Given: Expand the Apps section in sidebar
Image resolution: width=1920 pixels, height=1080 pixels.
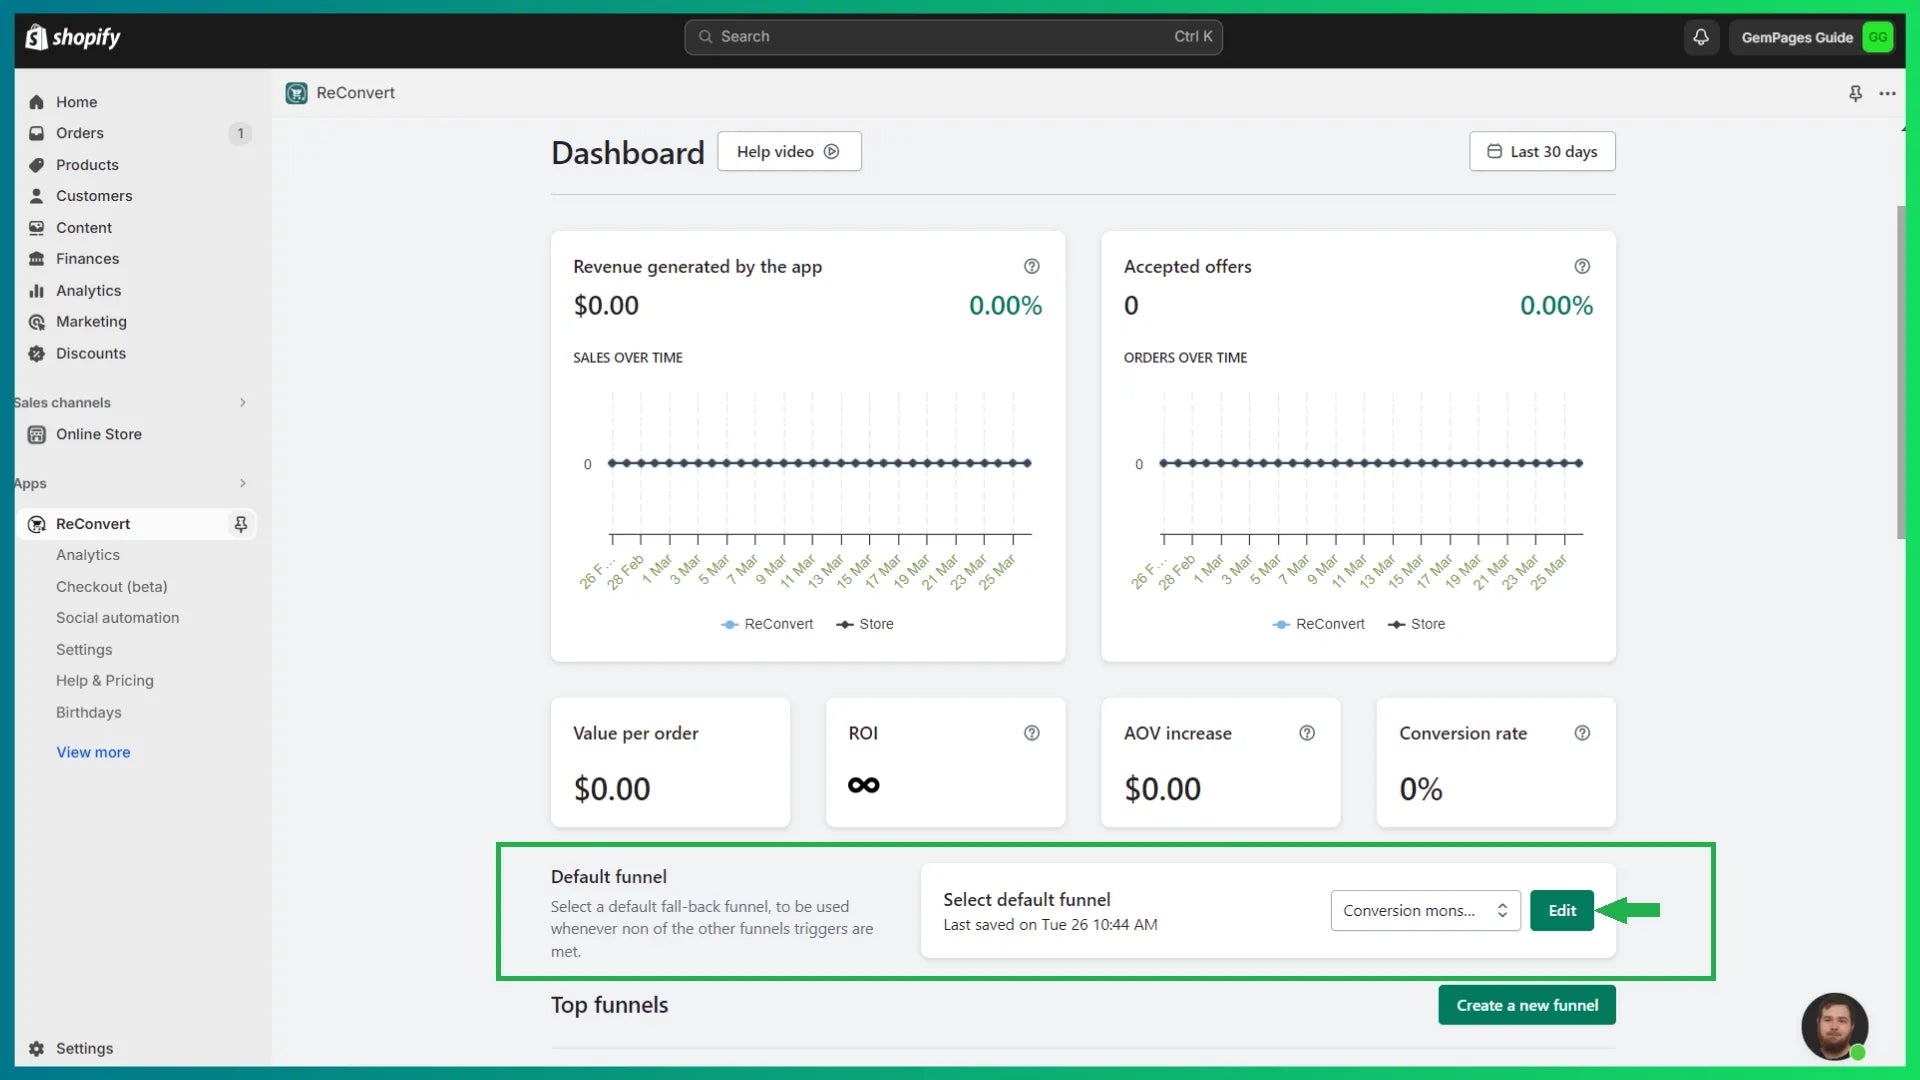Looking at the screenshot, I should (x=243, y=483).
